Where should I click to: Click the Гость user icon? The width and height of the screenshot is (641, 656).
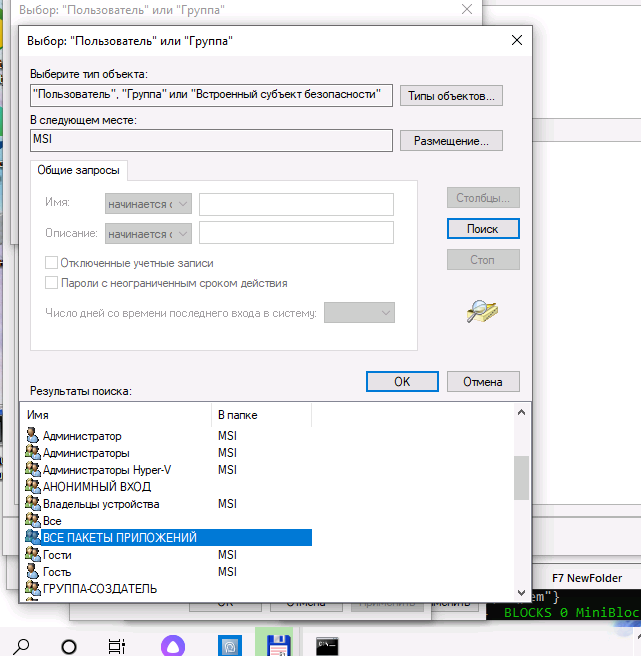coord(33,571)
